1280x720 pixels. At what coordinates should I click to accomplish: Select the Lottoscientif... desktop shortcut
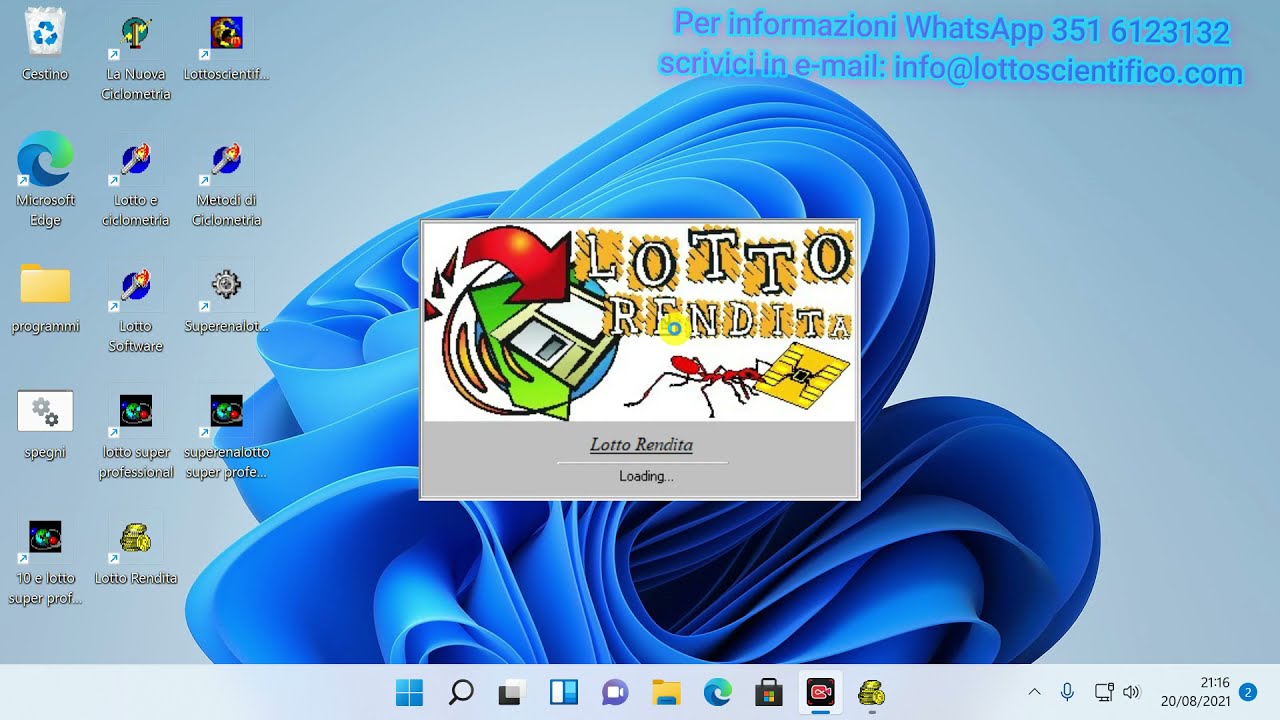(x=227, y=46)
